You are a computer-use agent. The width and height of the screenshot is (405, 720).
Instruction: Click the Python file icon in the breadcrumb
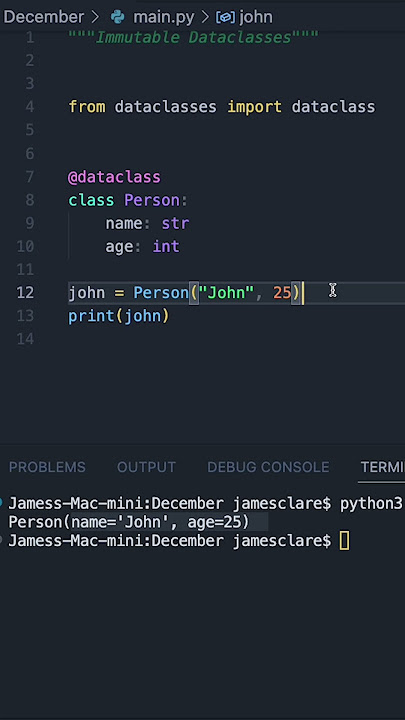(118, 17)
